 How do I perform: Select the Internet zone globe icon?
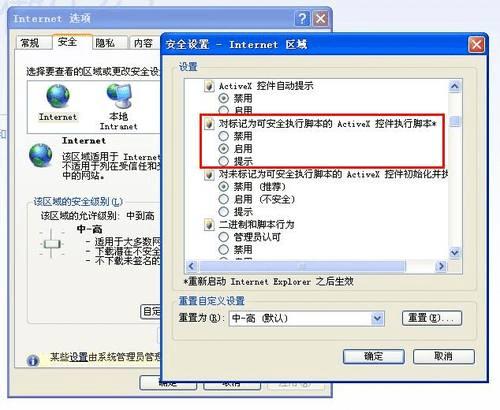(58, 96)
